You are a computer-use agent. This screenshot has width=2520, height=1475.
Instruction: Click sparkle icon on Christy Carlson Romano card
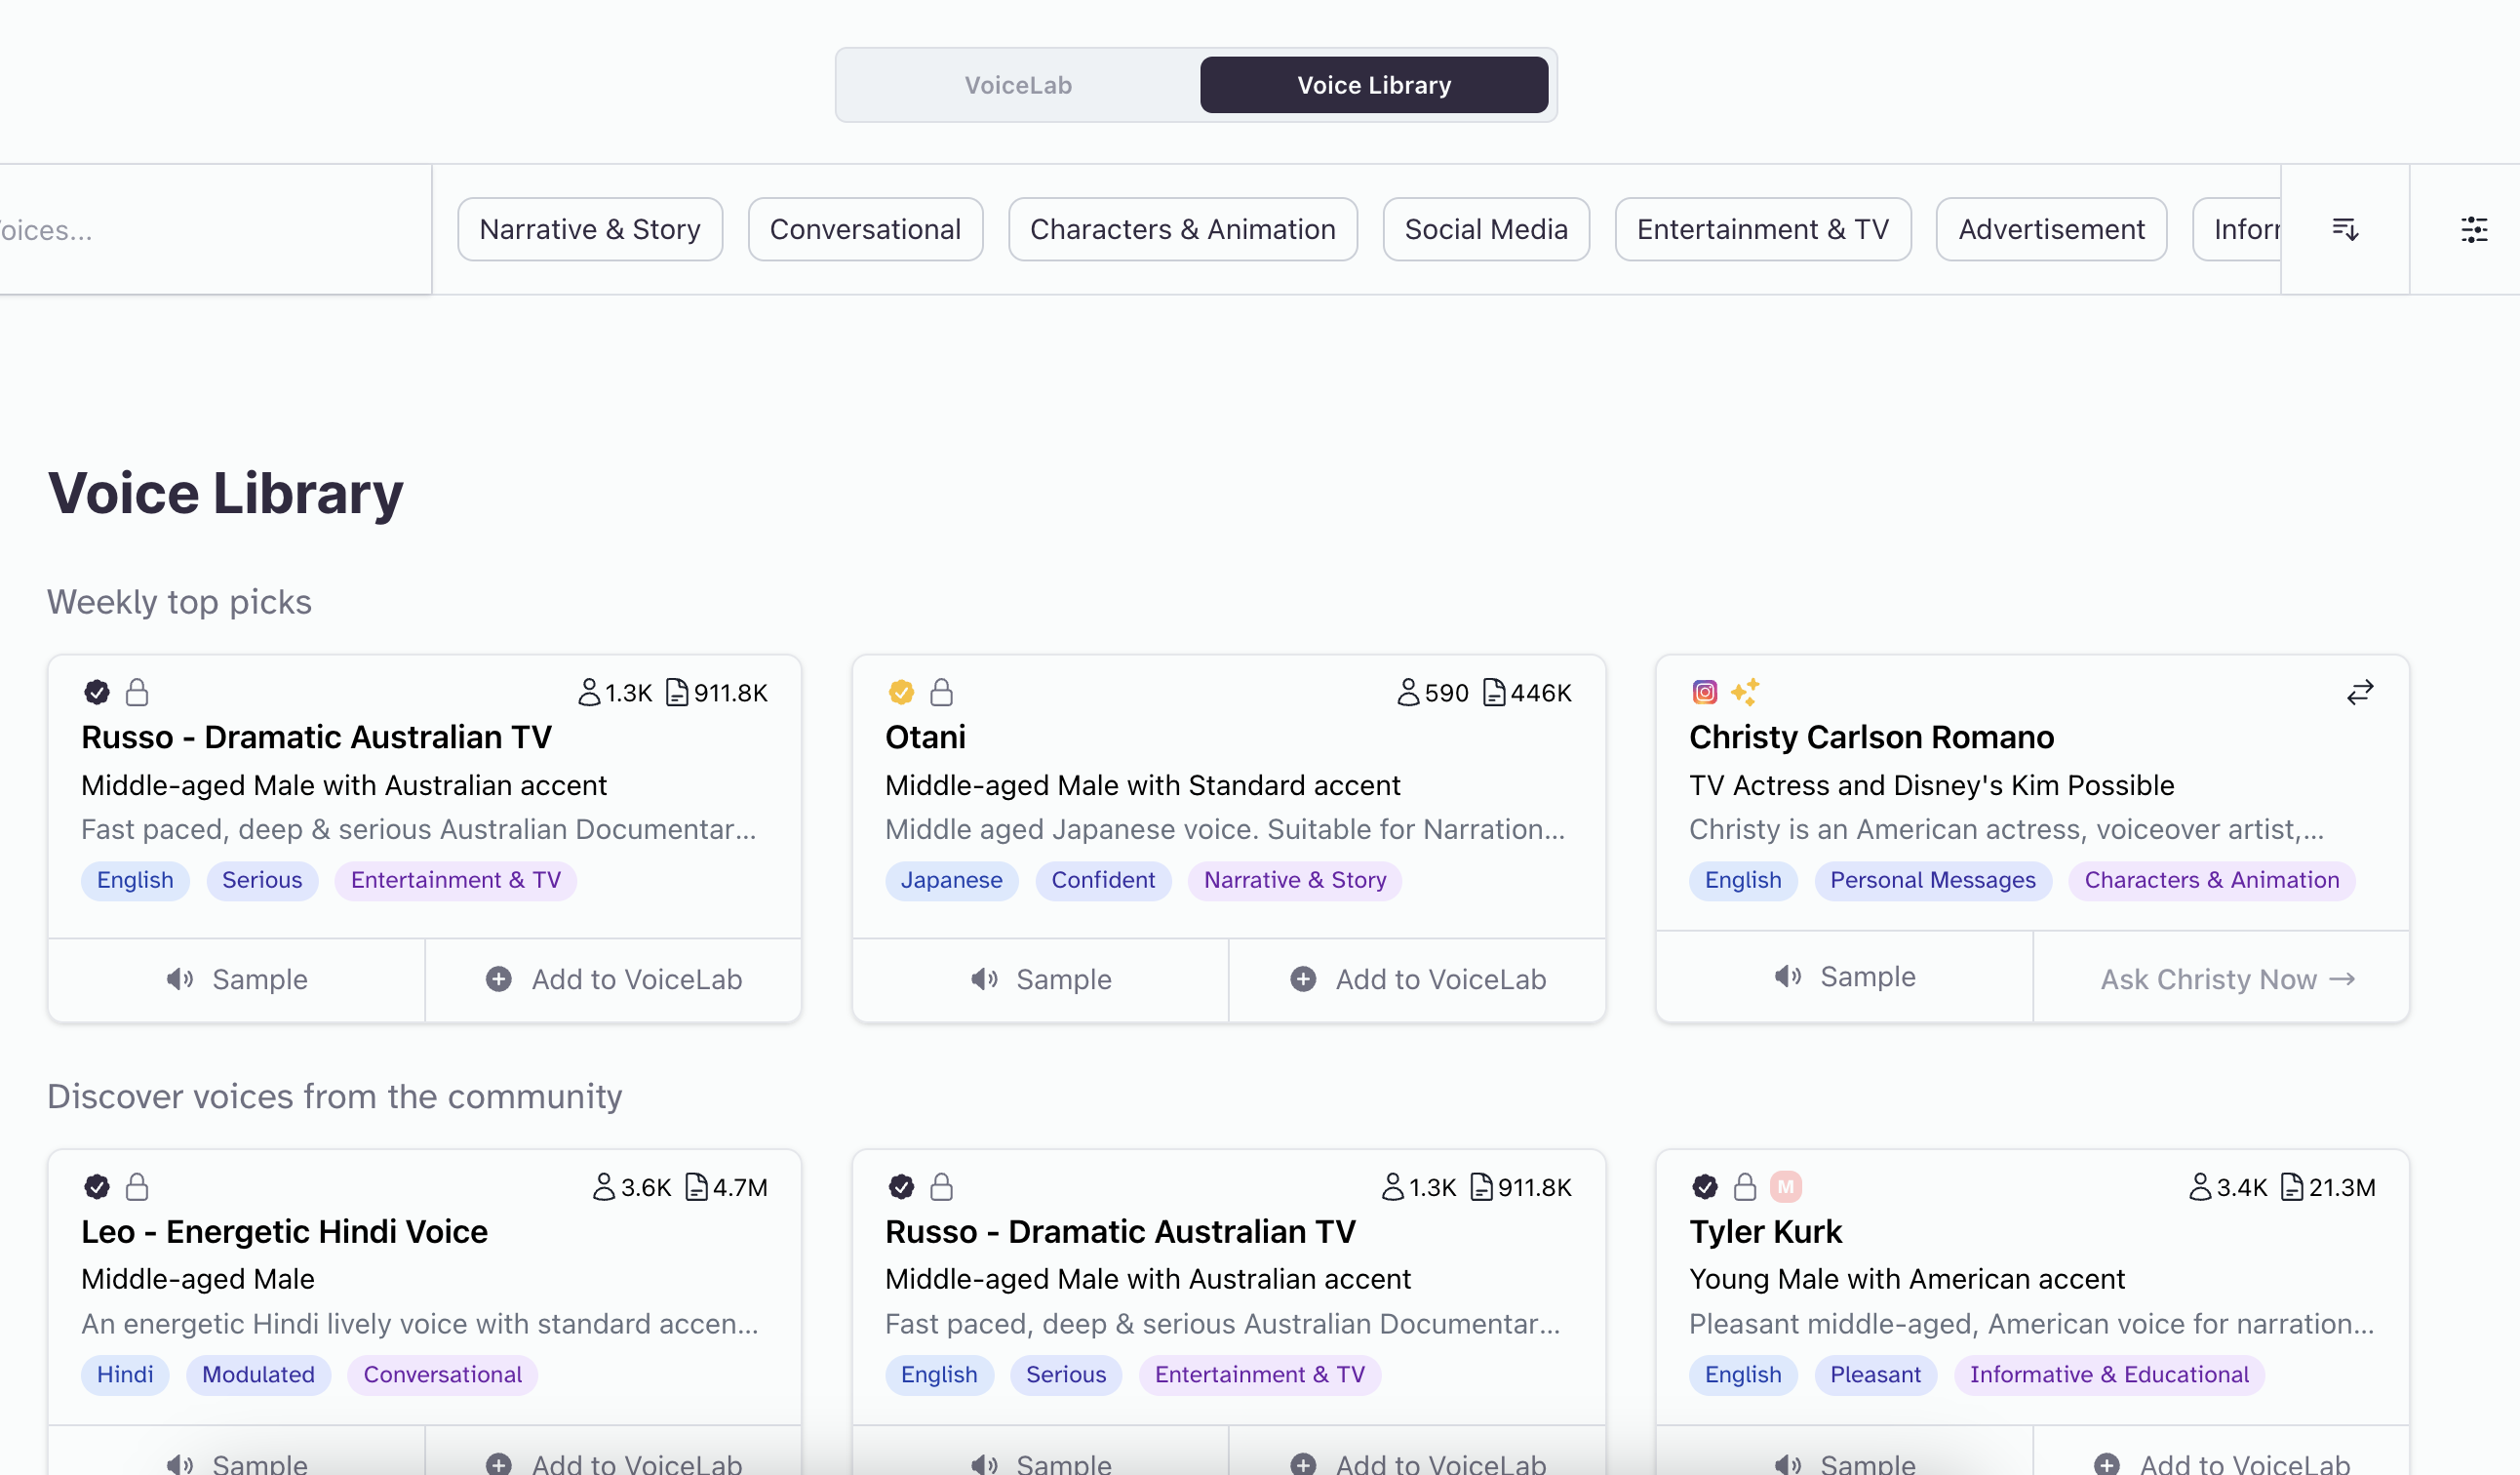(x=1745, y=692)
